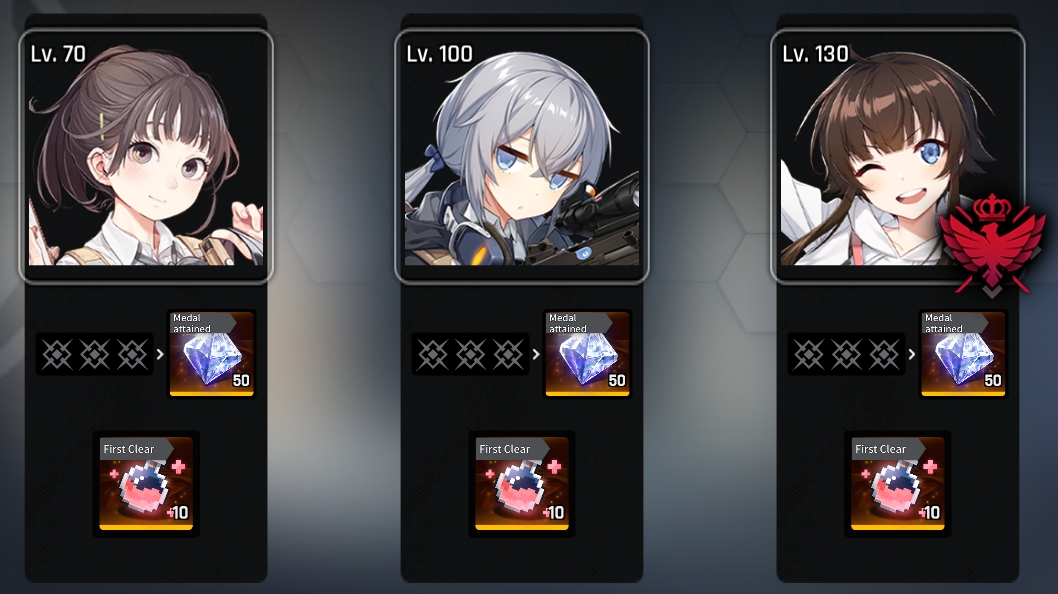
Task: Click the Lv. 100 level label
Action: (439, 54)
